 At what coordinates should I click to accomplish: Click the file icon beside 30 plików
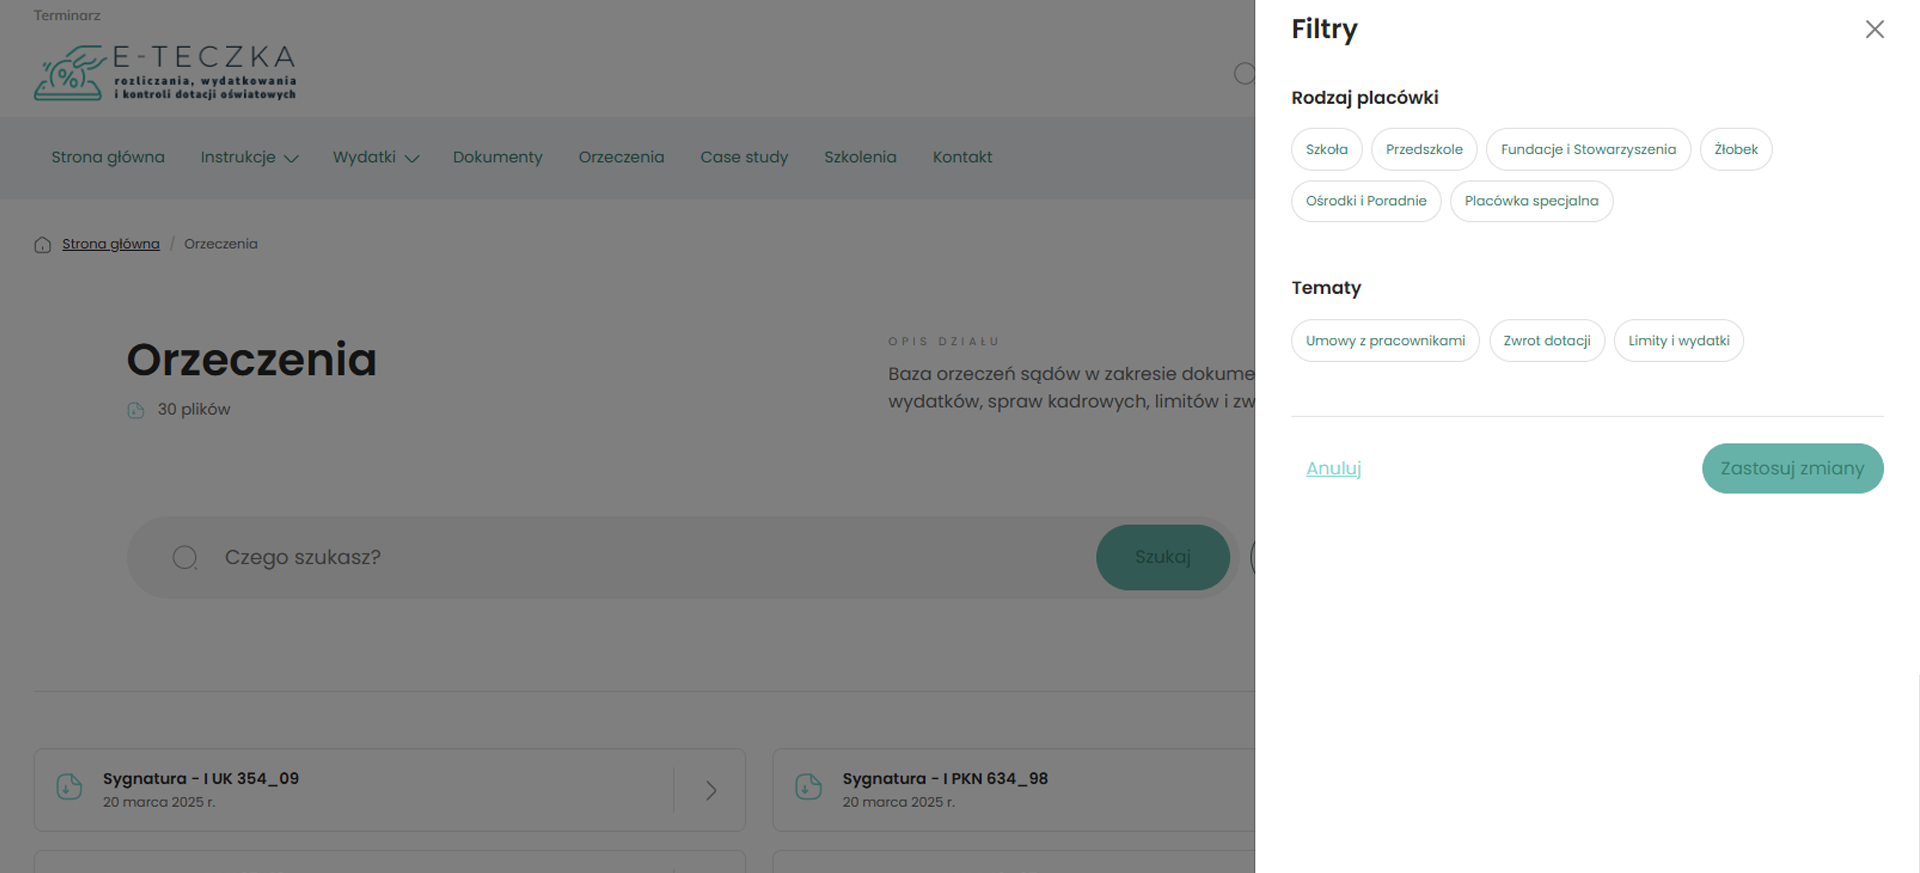click(136, 410)
